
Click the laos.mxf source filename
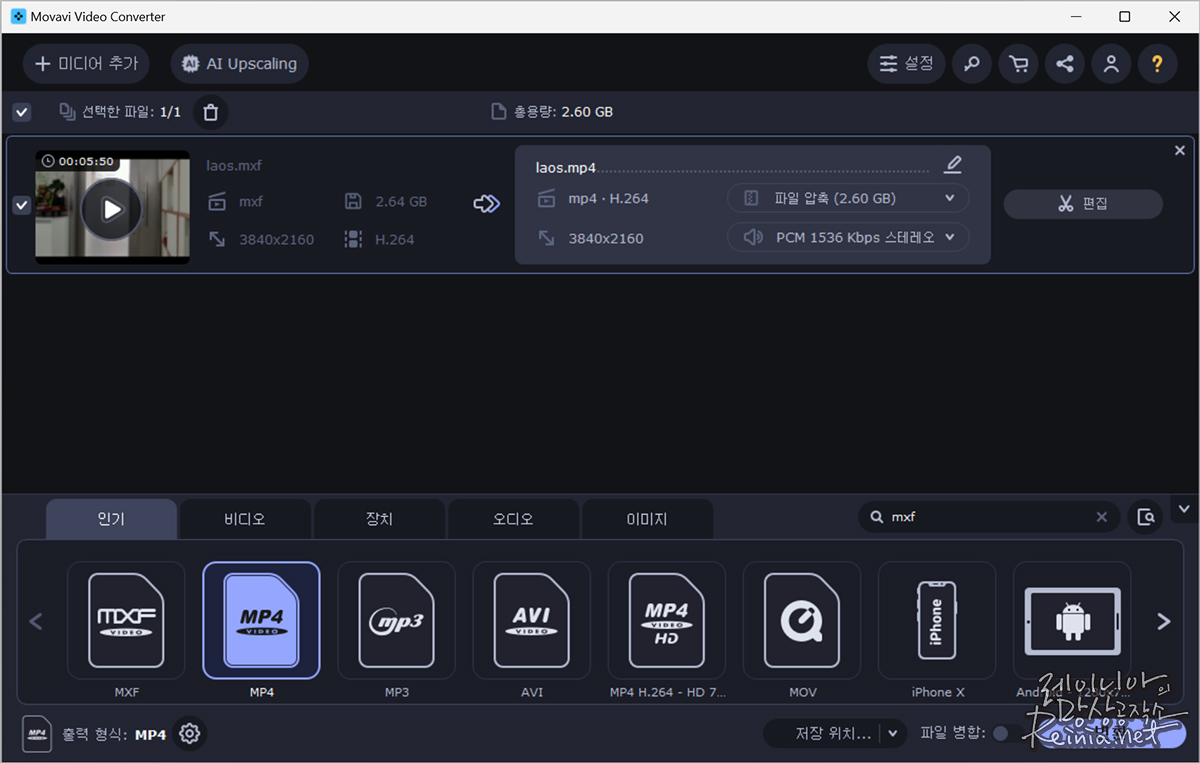[x=234, y=165]
